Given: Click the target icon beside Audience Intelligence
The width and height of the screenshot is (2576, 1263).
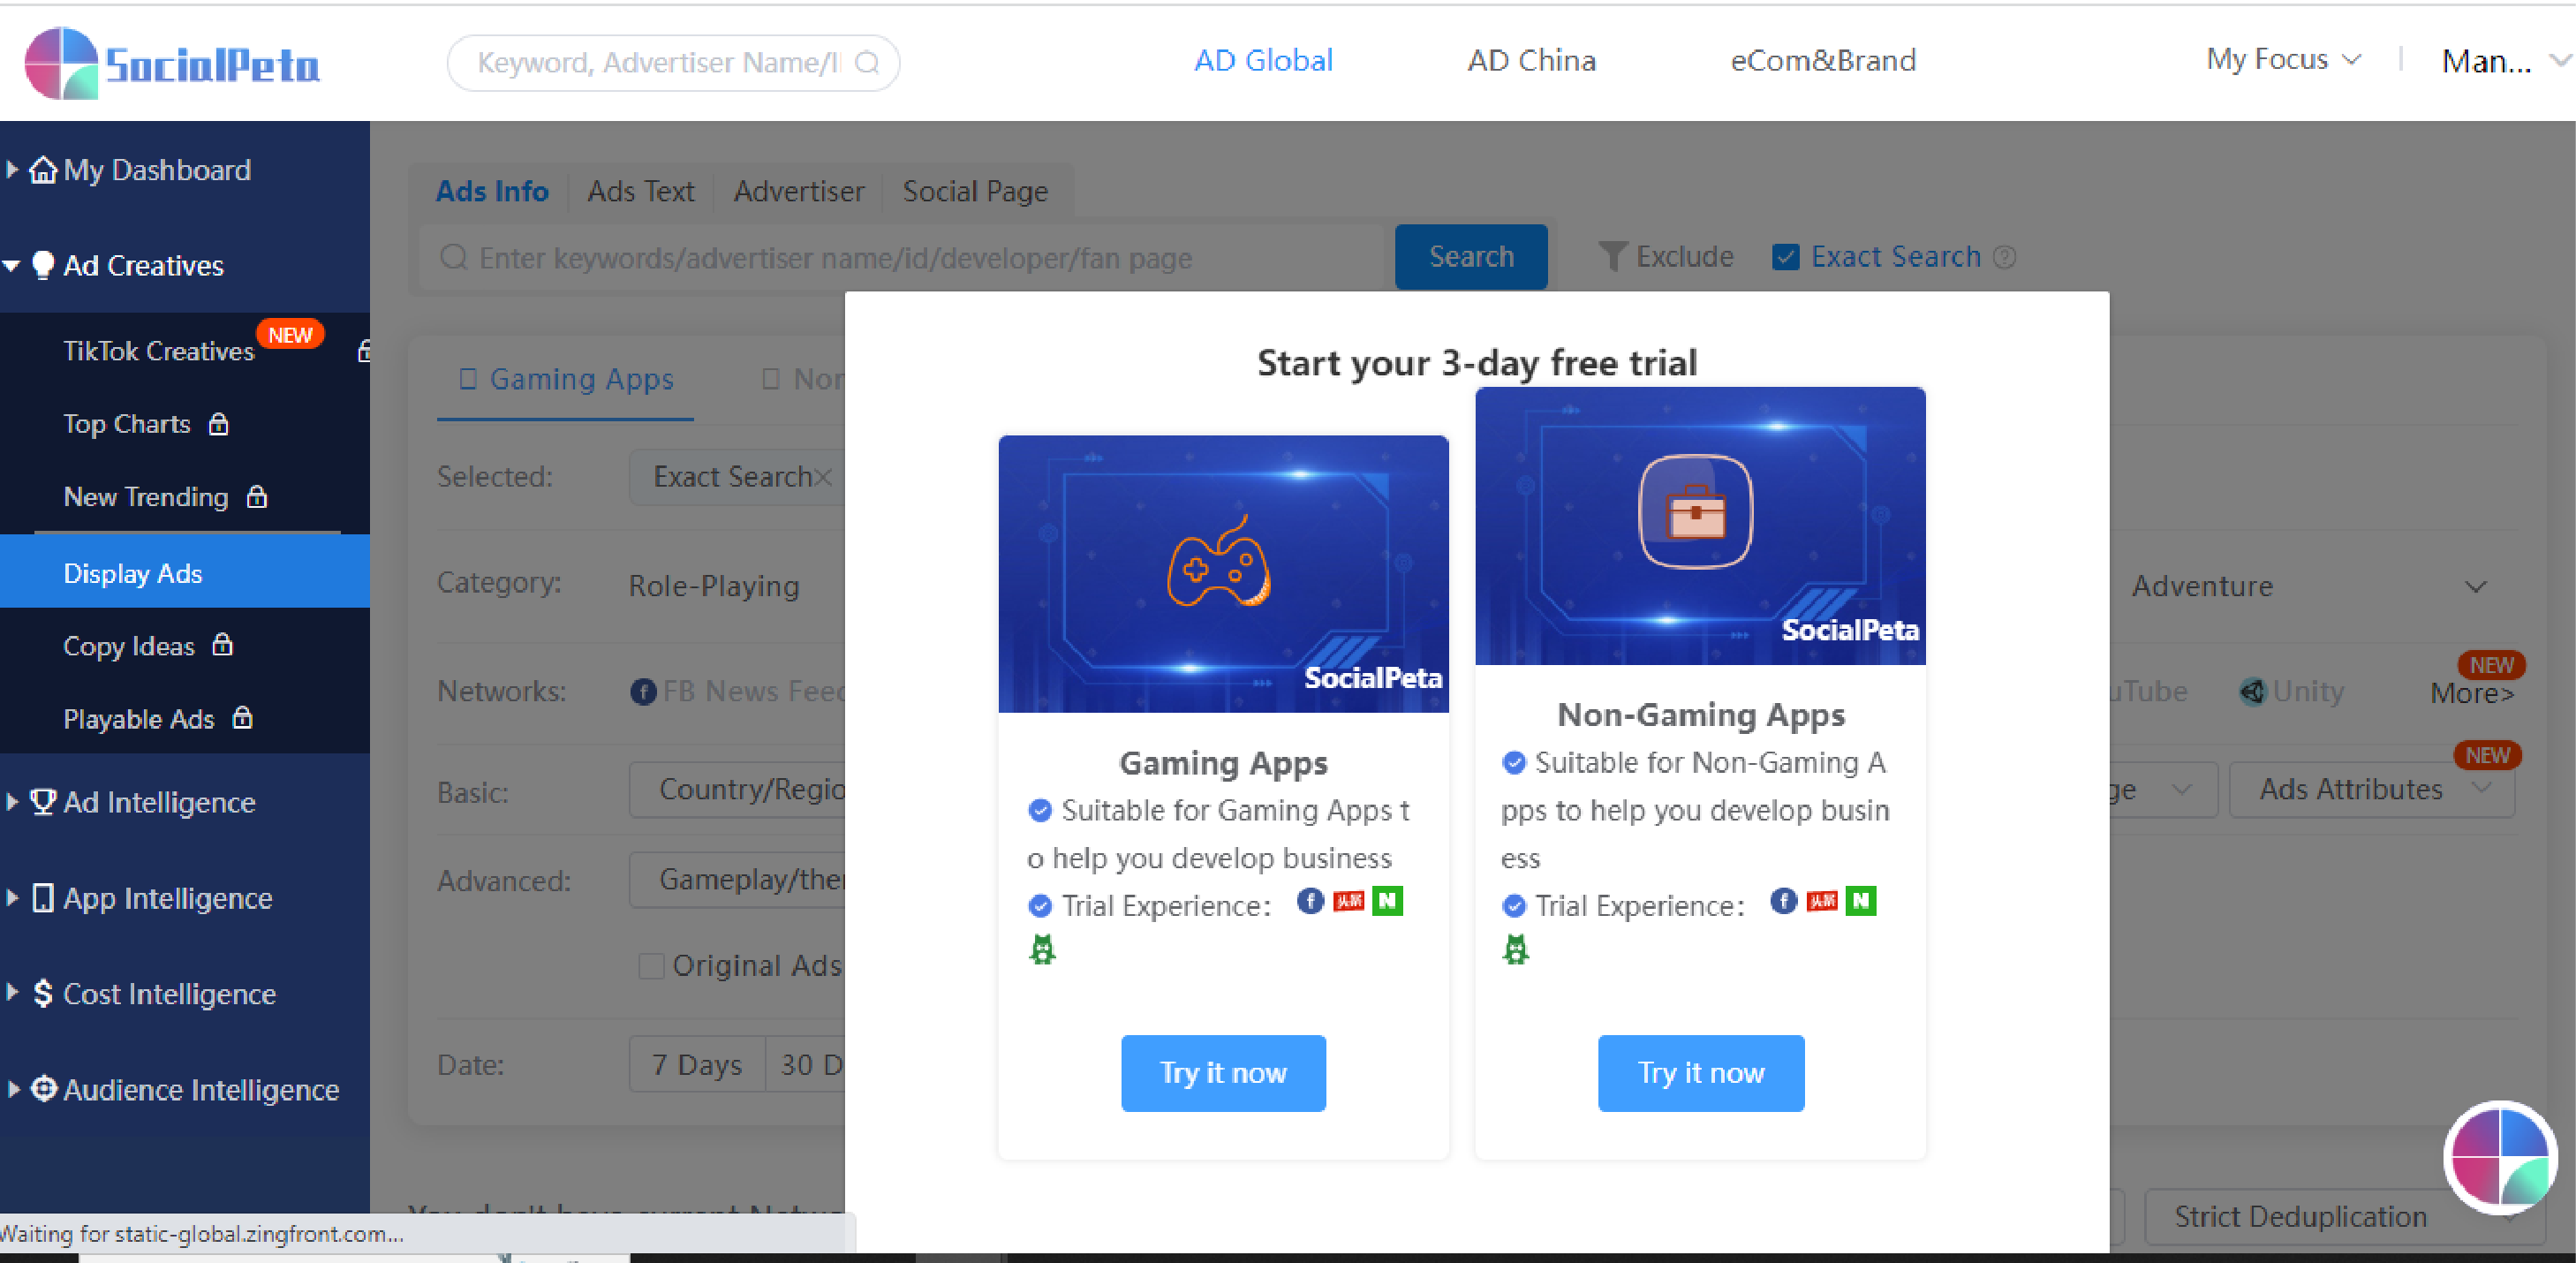Looking at the screenshot, I should pos(43,1088).
